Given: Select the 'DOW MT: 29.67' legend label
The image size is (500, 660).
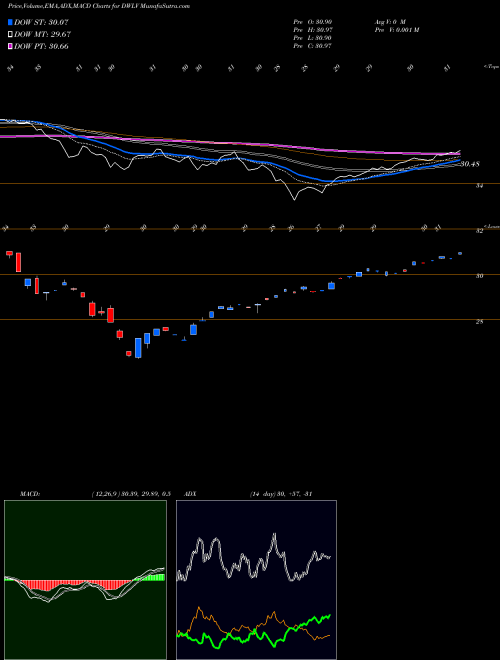Looking at the screenshot, I should (x=43, y=35).
